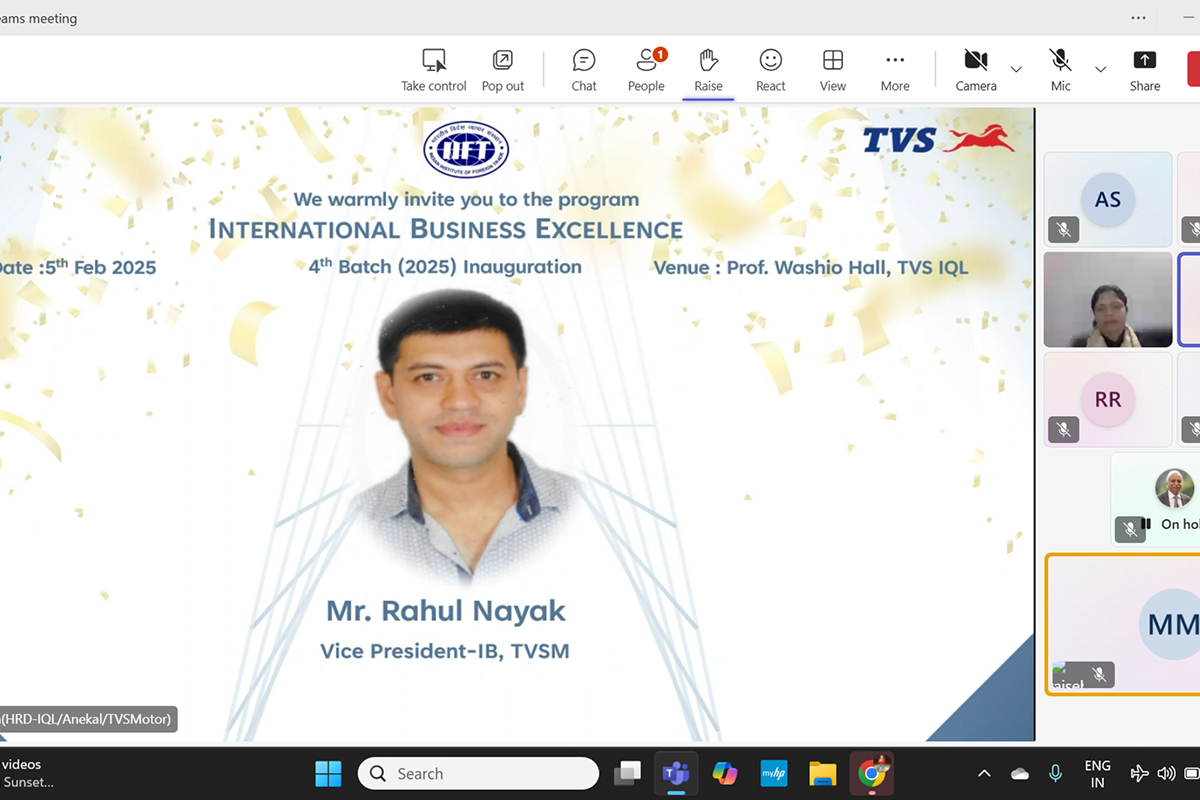
Task: Click OneDrive cloud tray icon
Action: 1020,773
